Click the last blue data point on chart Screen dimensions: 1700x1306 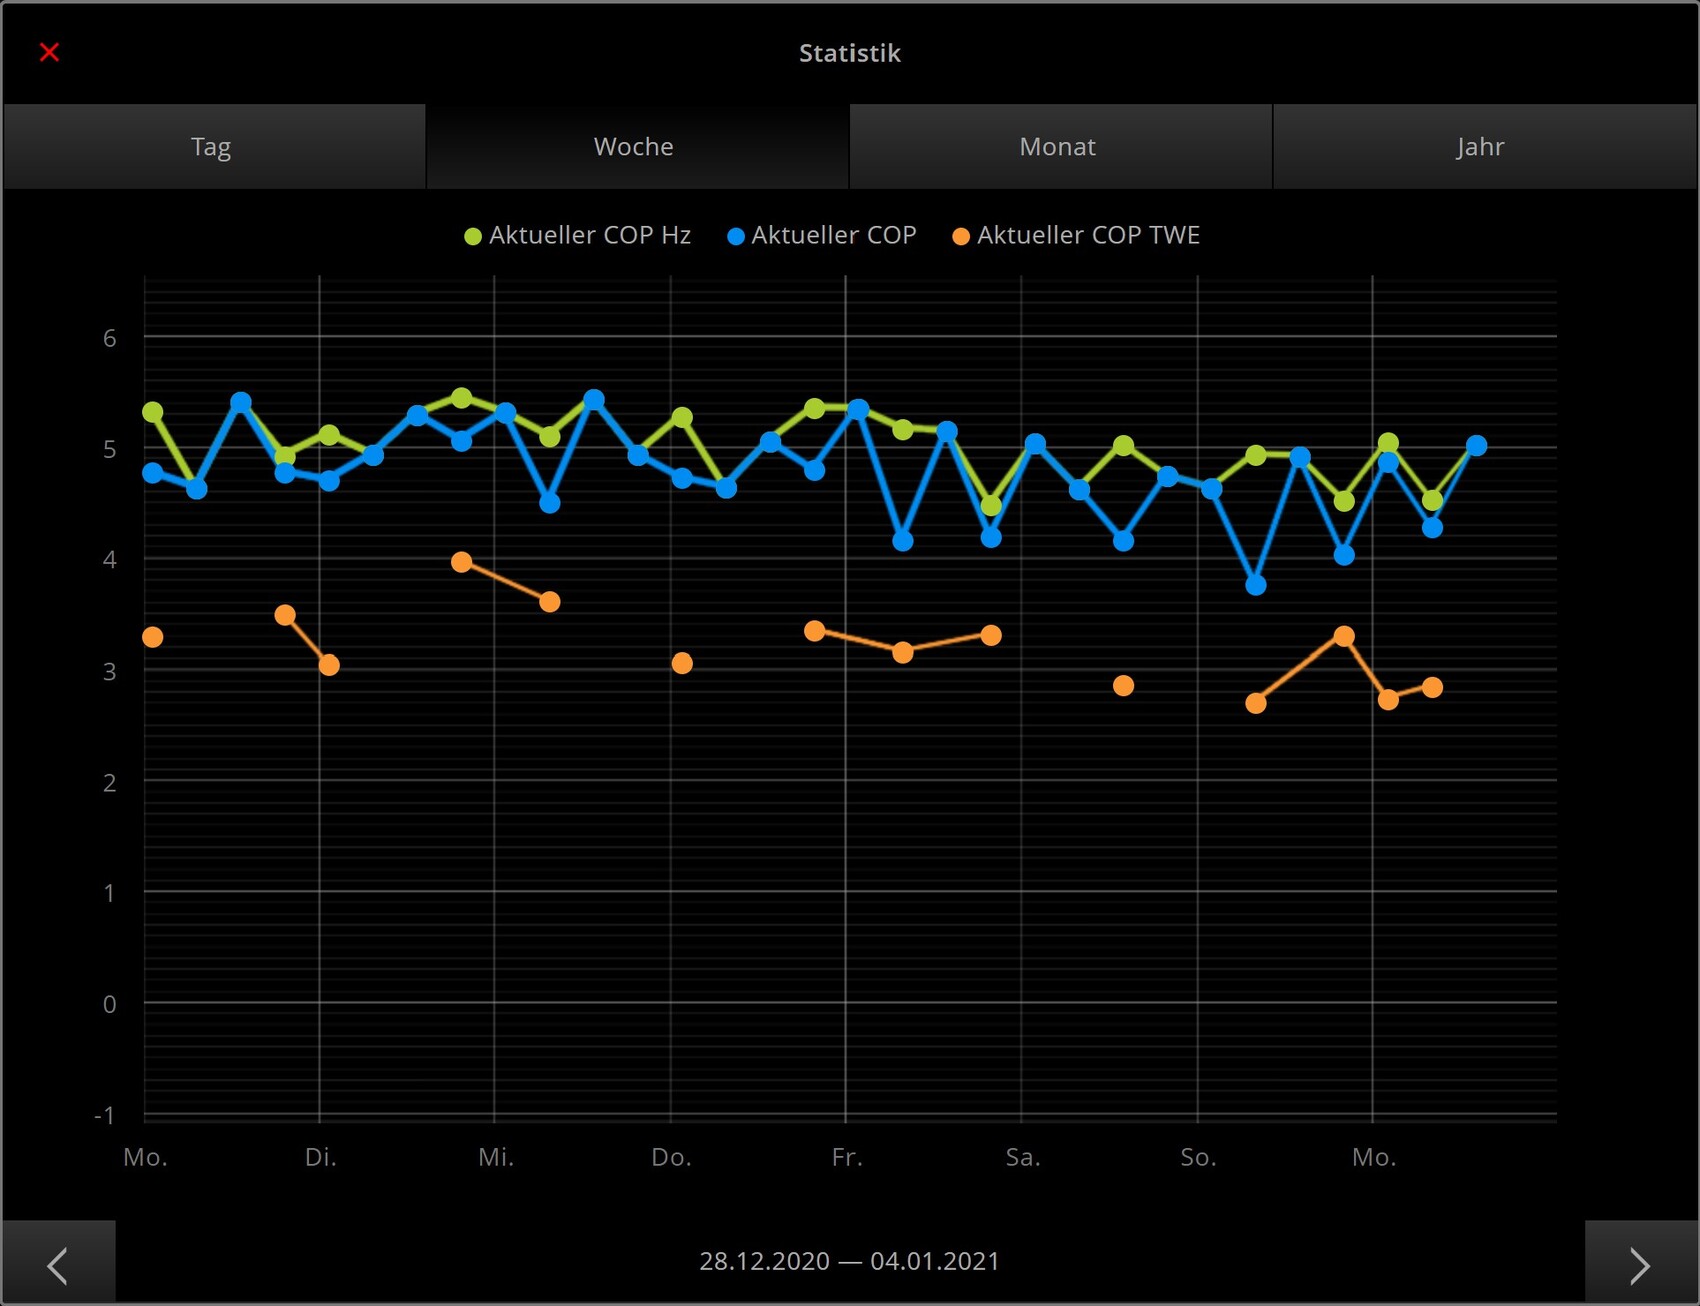pyautogui.click(x=1476, y=446)
